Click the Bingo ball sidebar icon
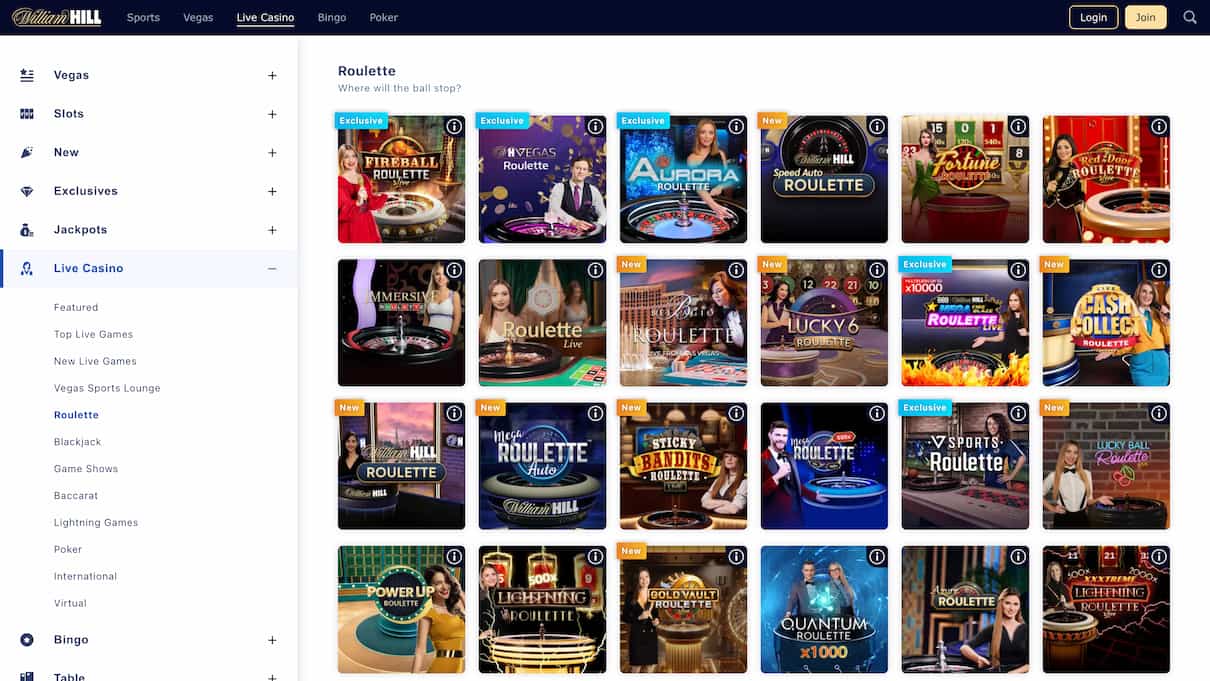The image size is (1210, 681). pyautogui.click(x=27, y=640)
